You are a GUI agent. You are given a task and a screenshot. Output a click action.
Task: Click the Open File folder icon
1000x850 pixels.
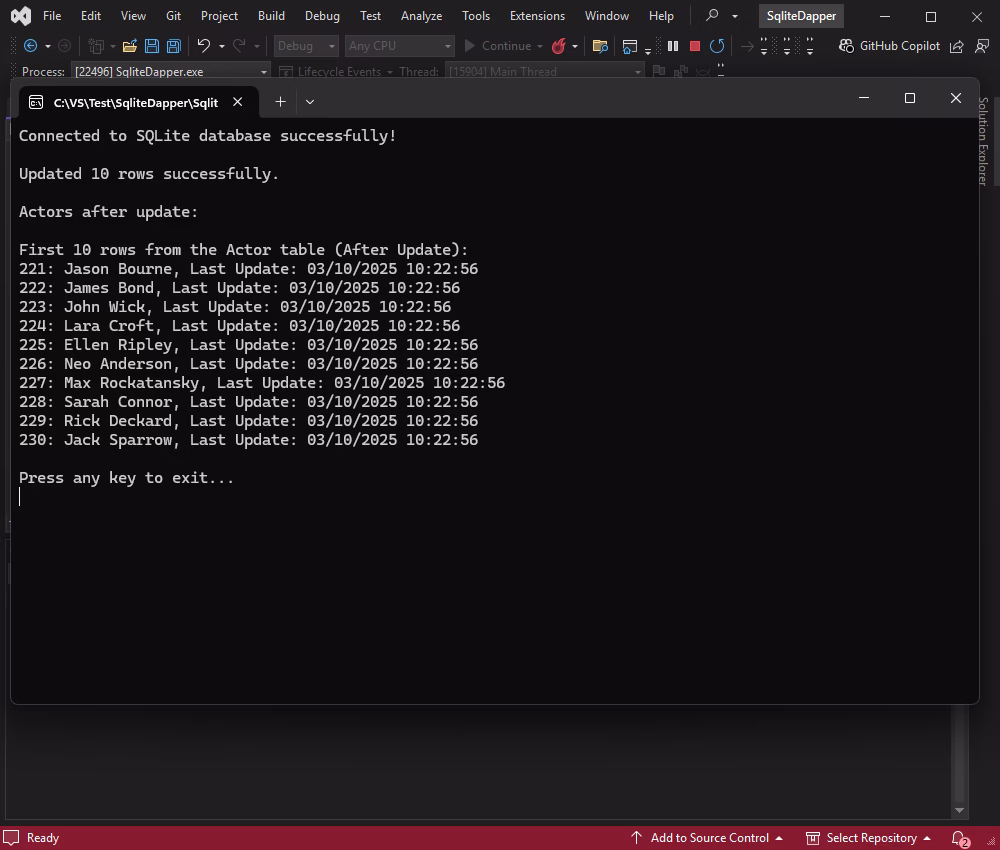click(129, 46)
